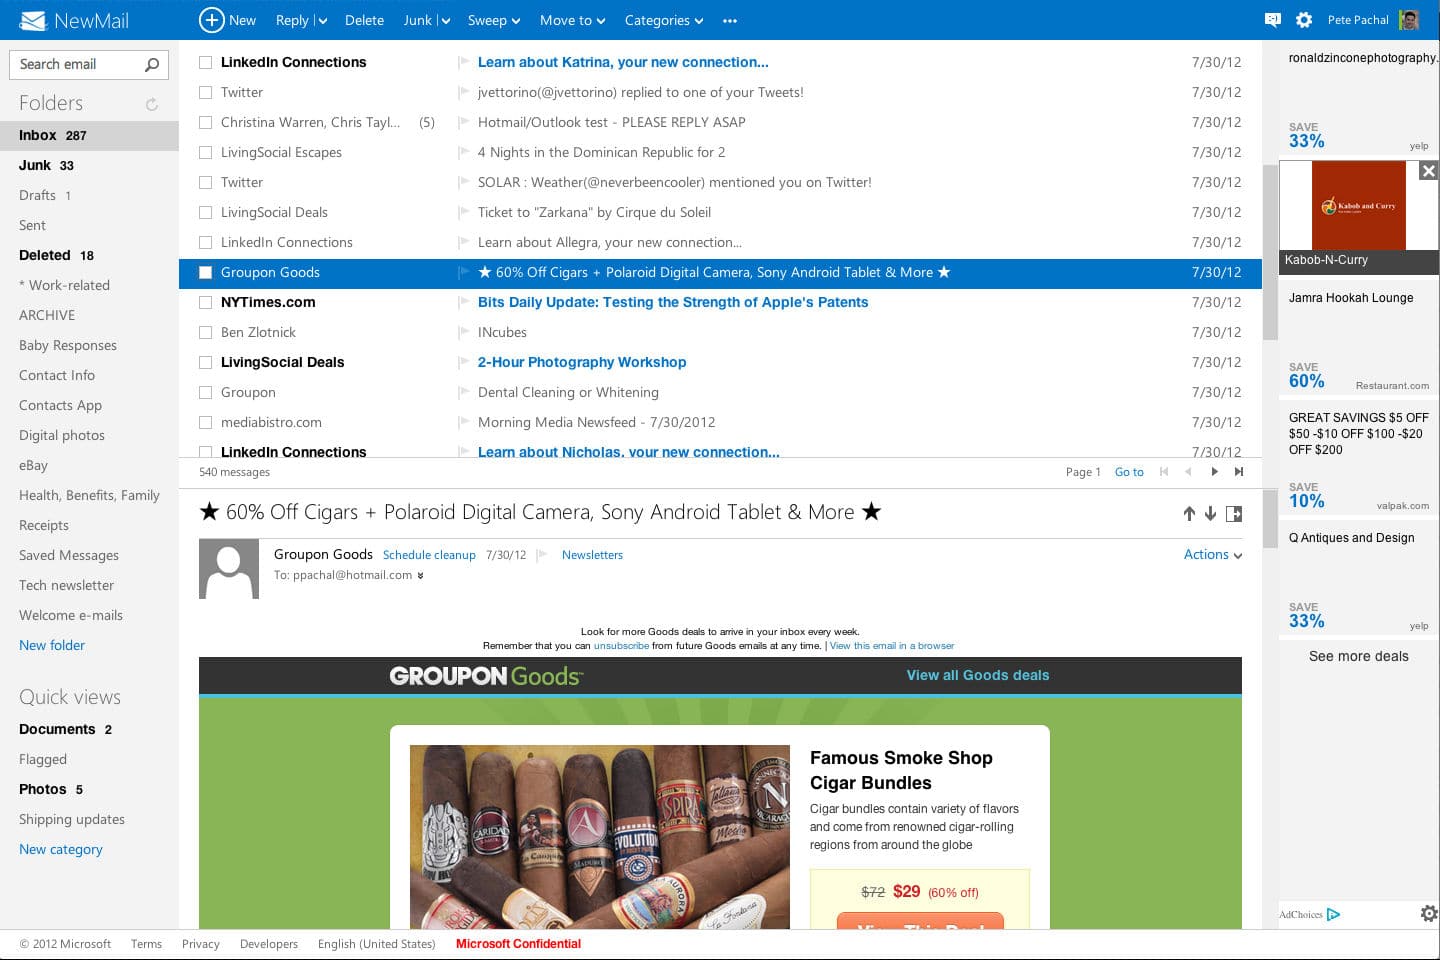Flag the mediabistro.com Morning Media Newsfeed
Image resolution: width=1440 pixels, height=960 pixels.
(464, 422)
